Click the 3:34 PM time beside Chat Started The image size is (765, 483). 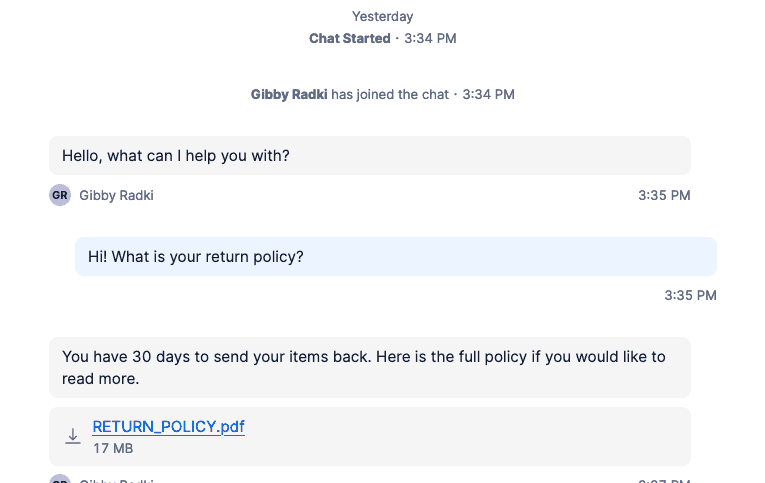(x=430, y=38)
